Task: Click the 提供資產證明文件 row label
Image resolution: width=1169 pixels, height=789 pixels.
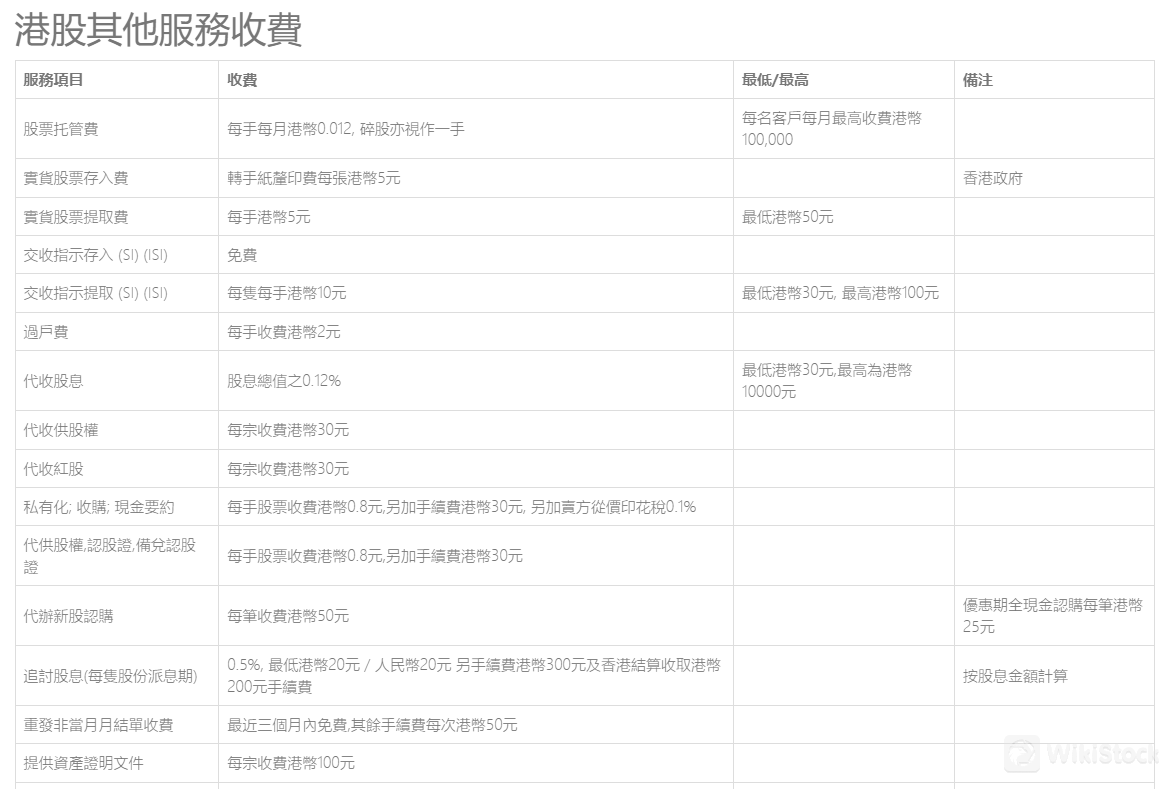Action: 83,763
